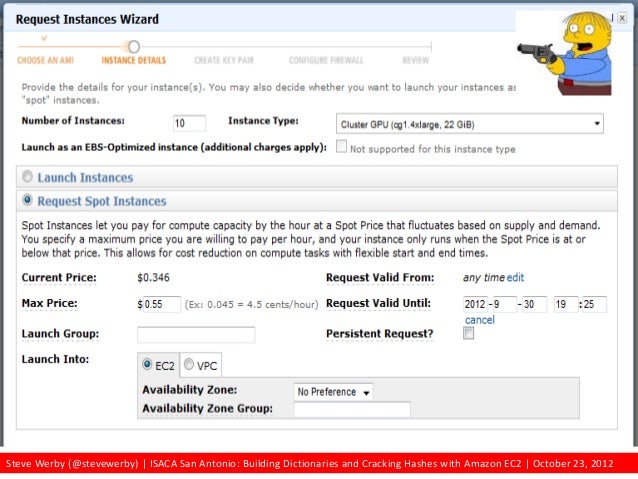Screen dimensions: 638x479
Task: Click the edit link next to any time
Action: coord(516,278)
